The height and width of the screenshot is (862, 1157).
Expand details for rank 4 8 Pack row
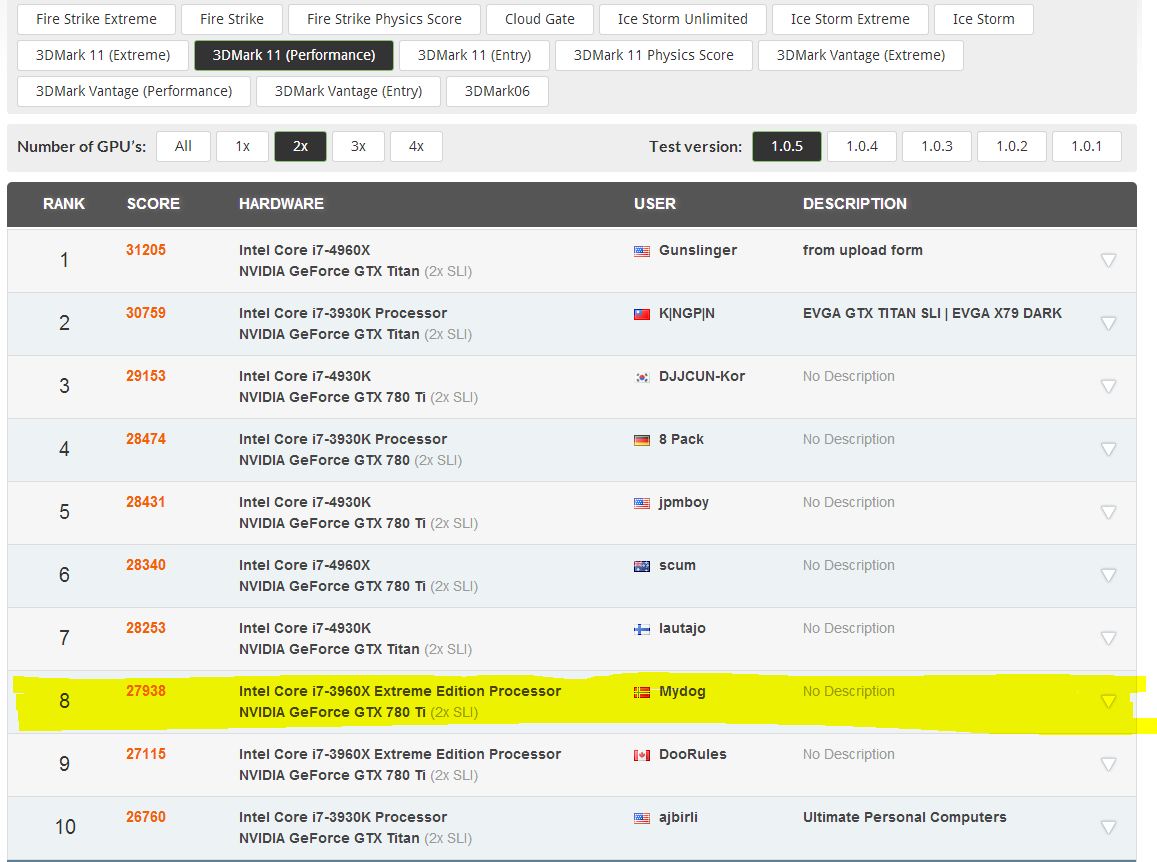pyautogui.click(x=1108, y=449)
